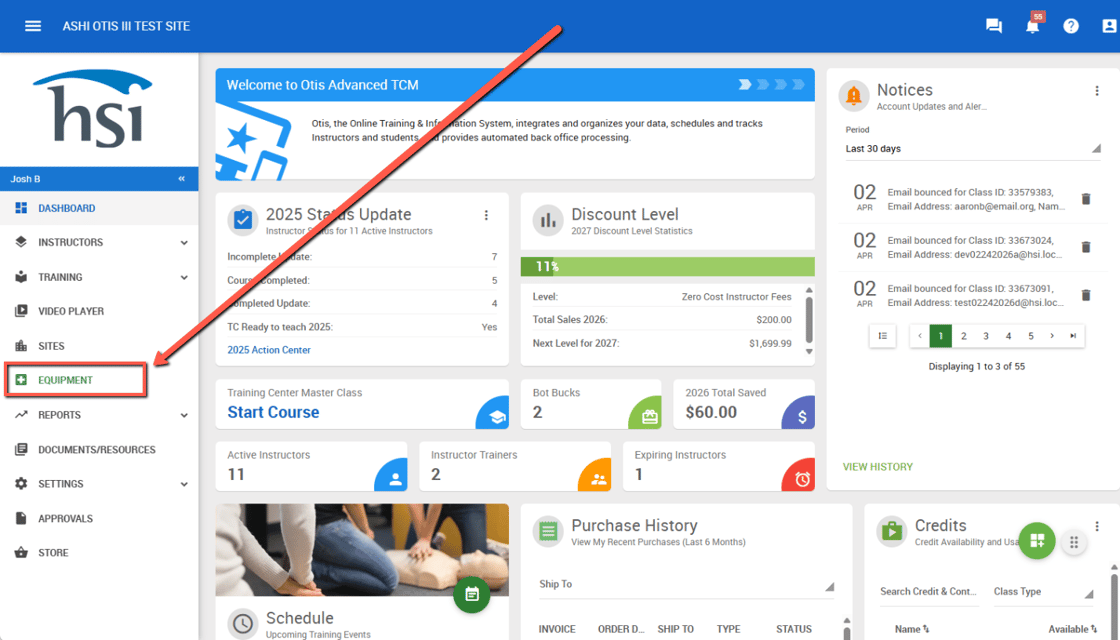Toggle the notices list view icon
The image size is (1120, 640).
pos(882,336)
